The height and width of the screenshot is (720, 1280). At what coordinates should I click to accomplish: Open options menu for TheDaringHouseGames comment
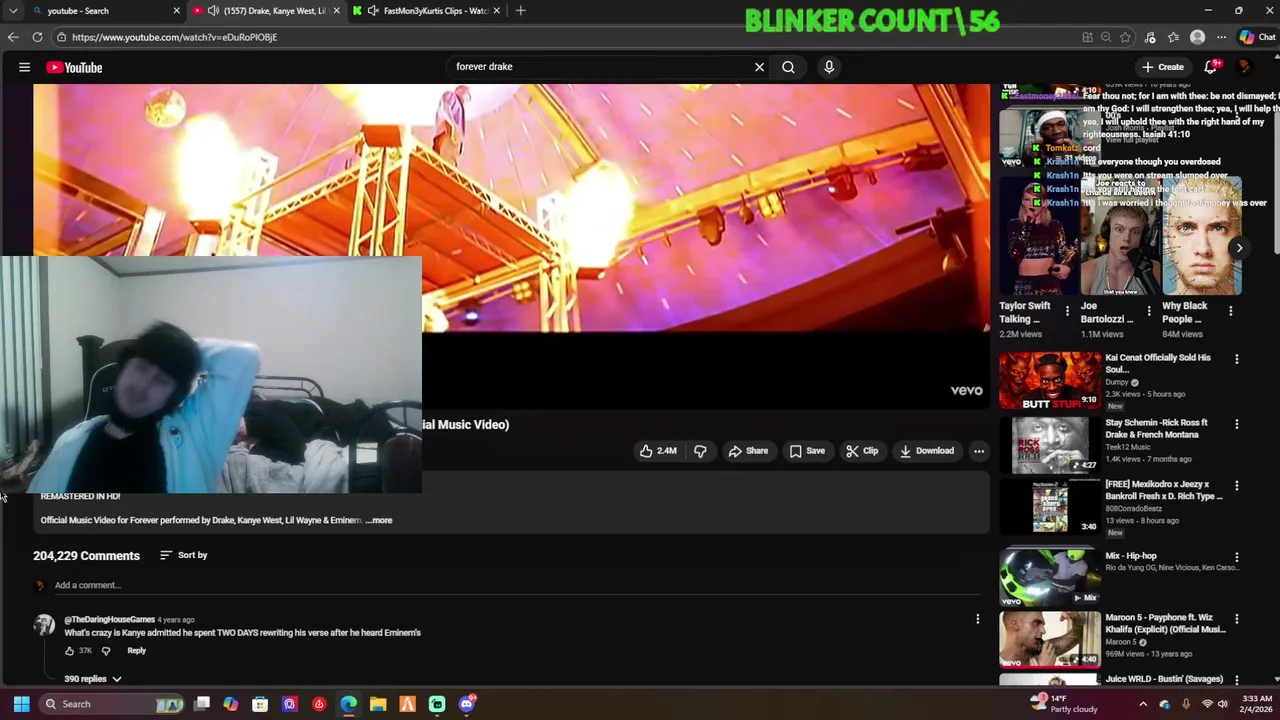[978, 619]
